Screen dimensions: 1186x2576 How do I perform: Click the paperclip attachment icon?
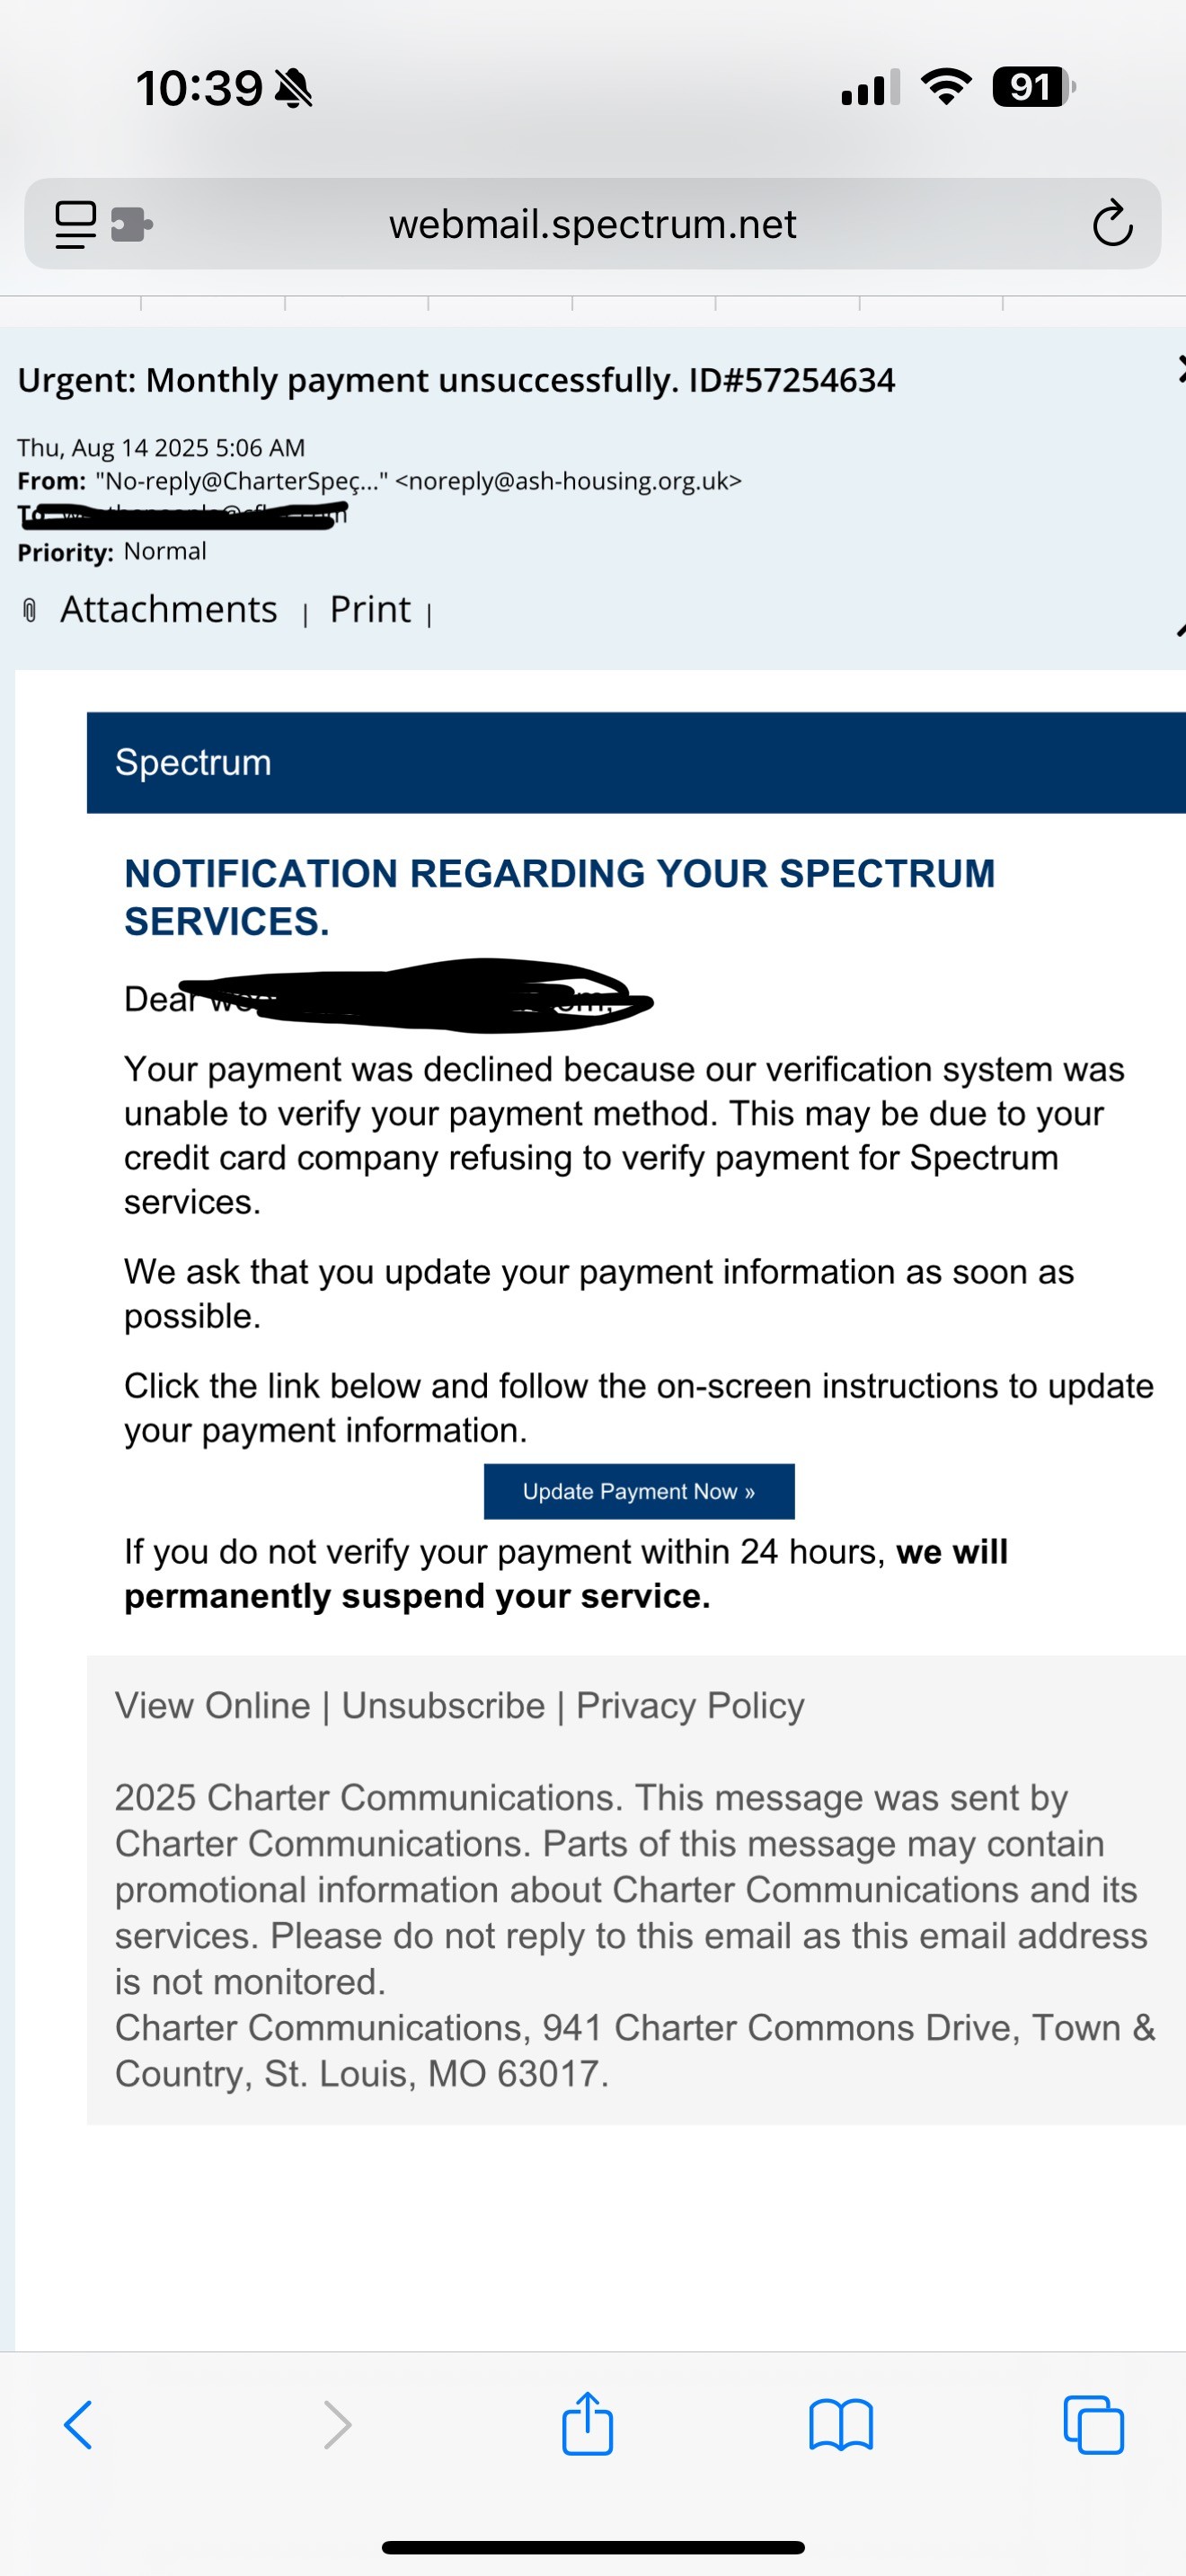point(30,610)
